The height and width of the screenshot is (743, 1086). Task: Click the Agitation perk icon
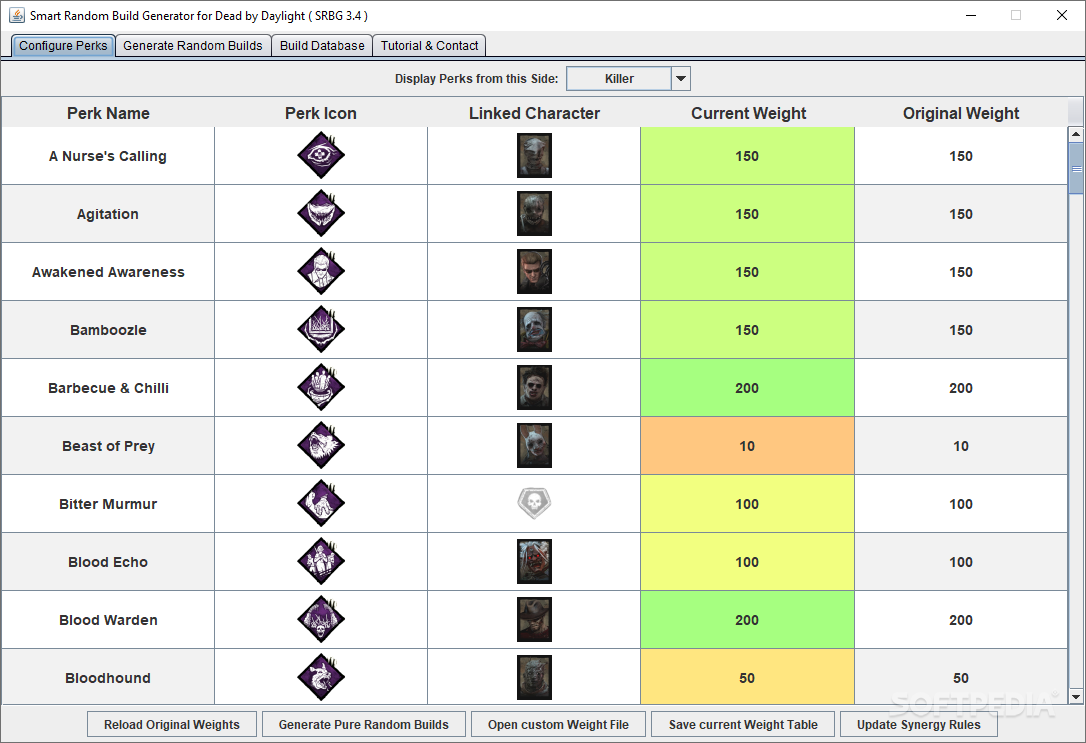click(x=321, y=213)
